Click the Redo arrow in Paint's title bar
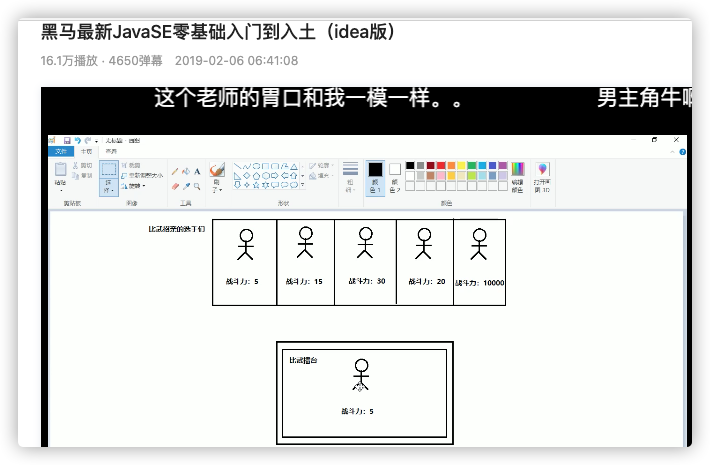 coord(88,140)
